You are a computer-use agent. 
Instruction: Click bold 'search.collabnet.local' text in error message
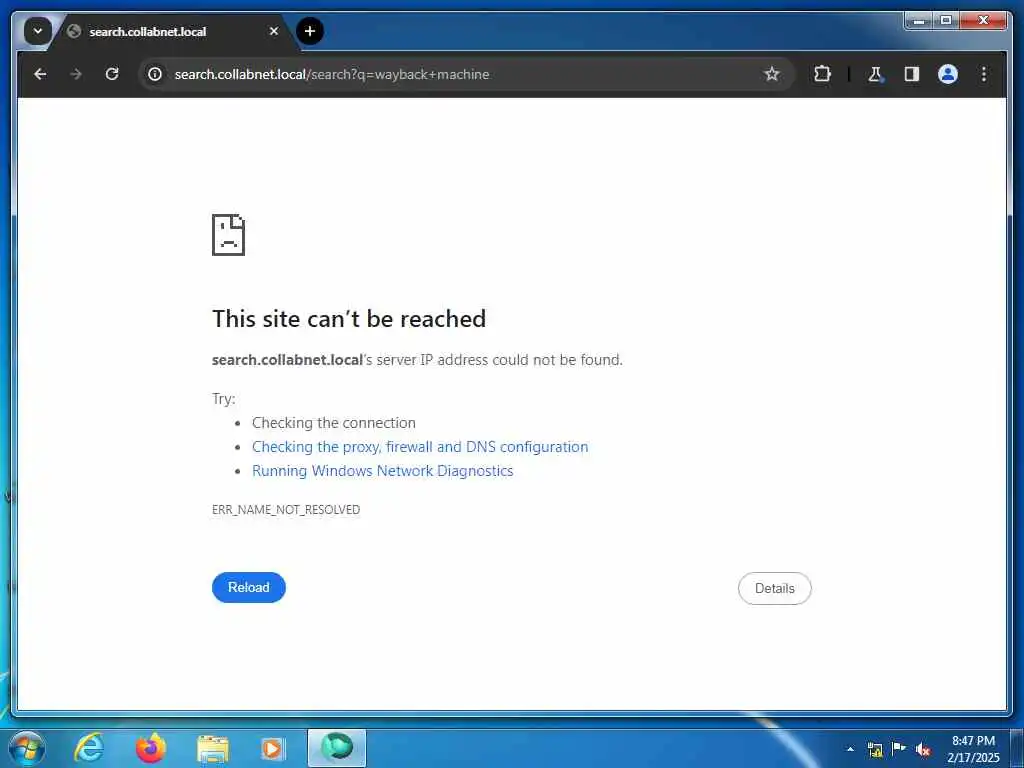[x=287, y=360]
